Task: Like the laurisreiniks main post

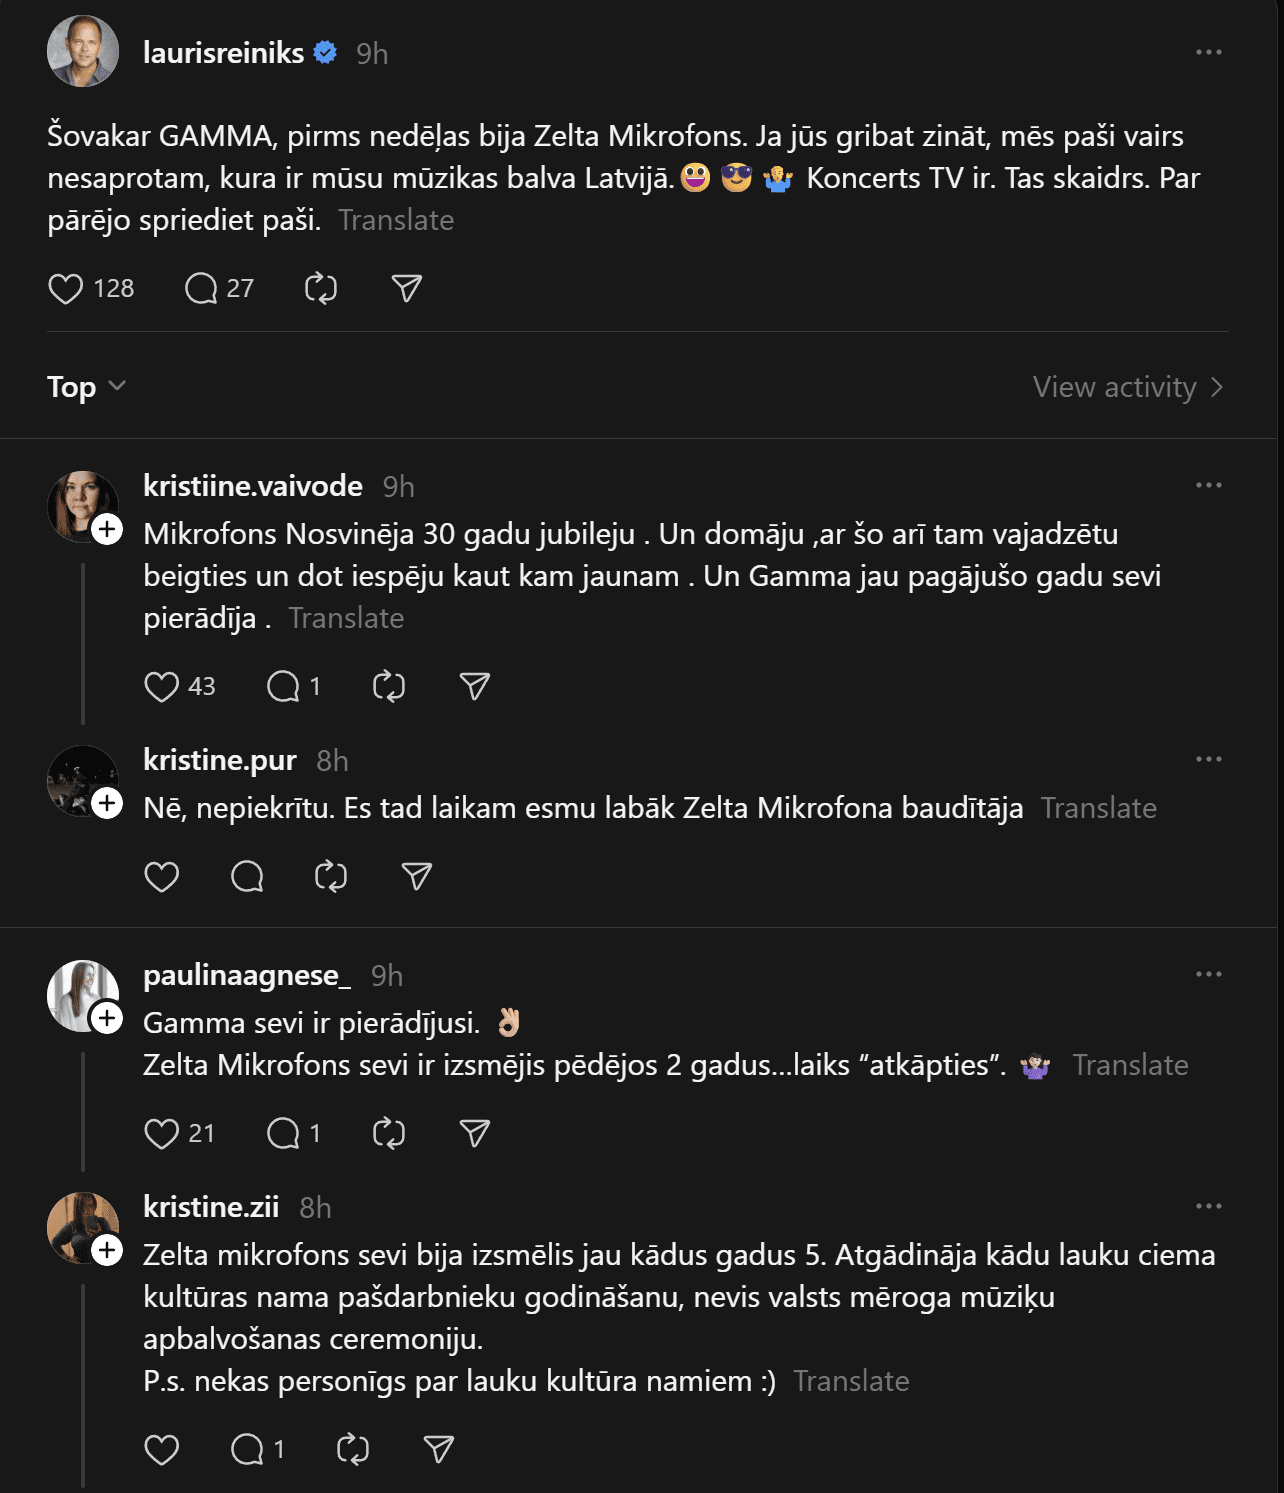Action: (x=66, y=289)
